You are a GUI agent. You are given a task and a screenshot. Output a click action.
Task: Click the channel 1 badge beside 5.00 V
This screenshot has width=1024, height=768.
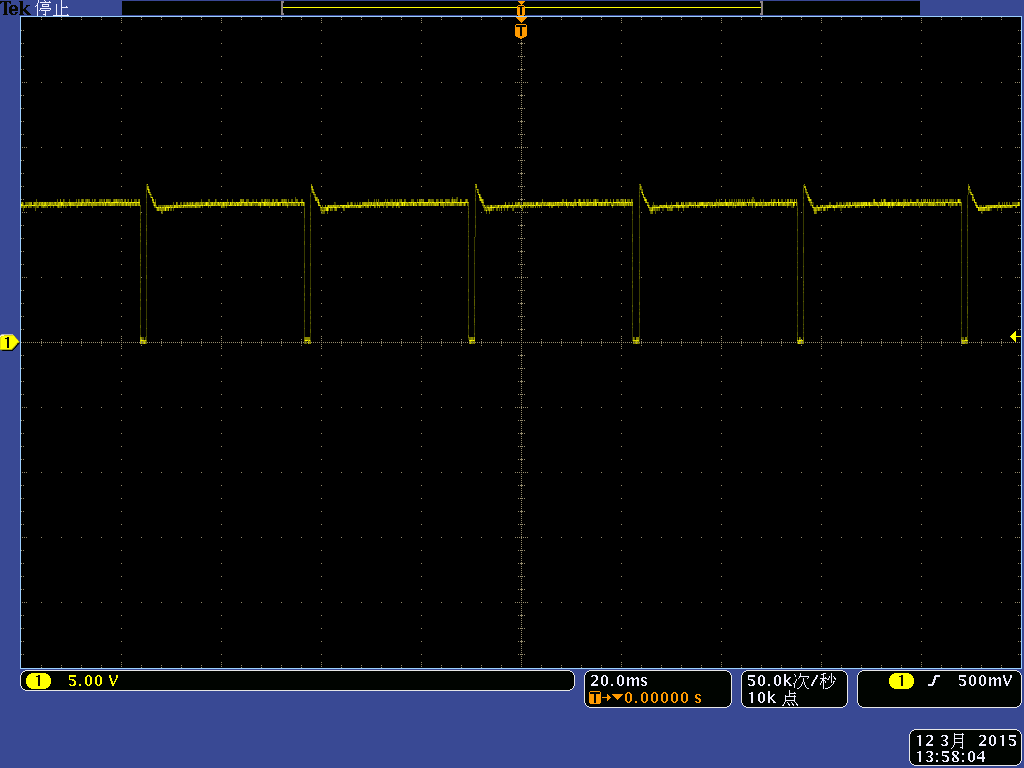coord(38,681)
